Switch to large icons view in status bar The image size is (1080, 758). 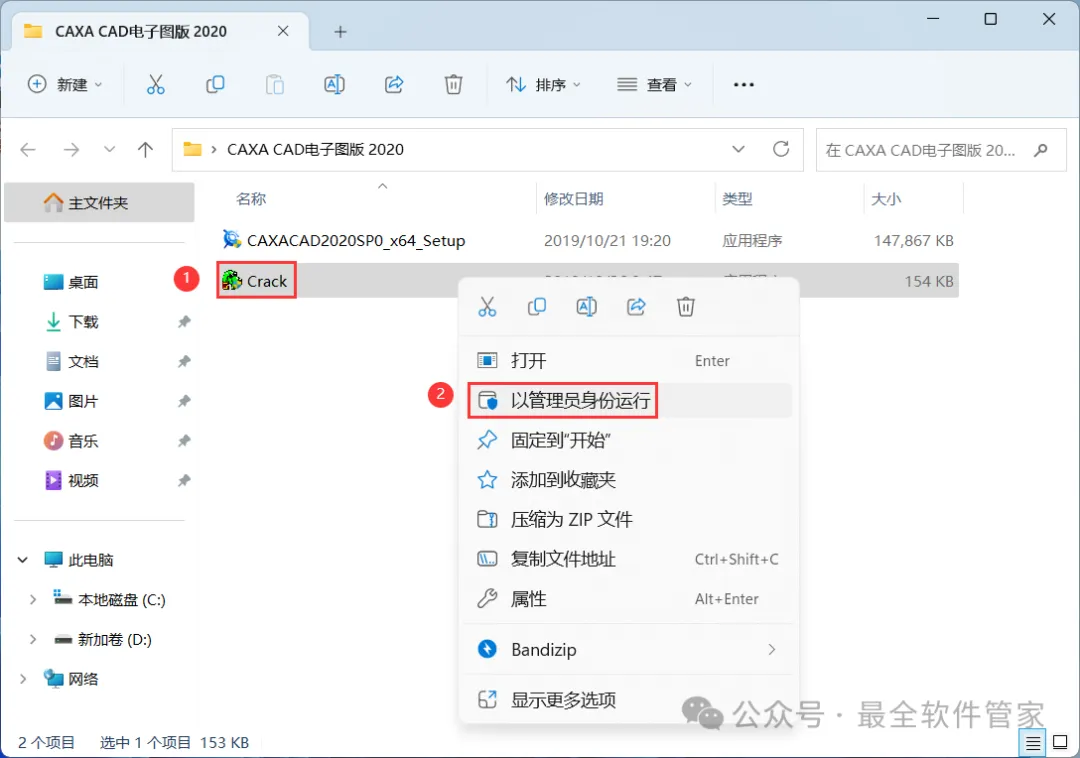[1061, 743]
